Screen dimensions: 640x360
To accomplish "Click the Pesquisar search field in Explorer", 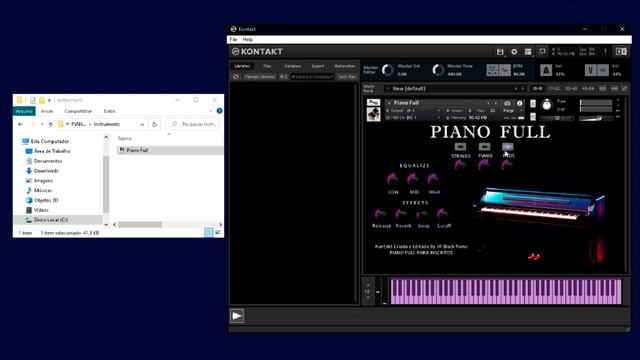I will tap(193, 124).
